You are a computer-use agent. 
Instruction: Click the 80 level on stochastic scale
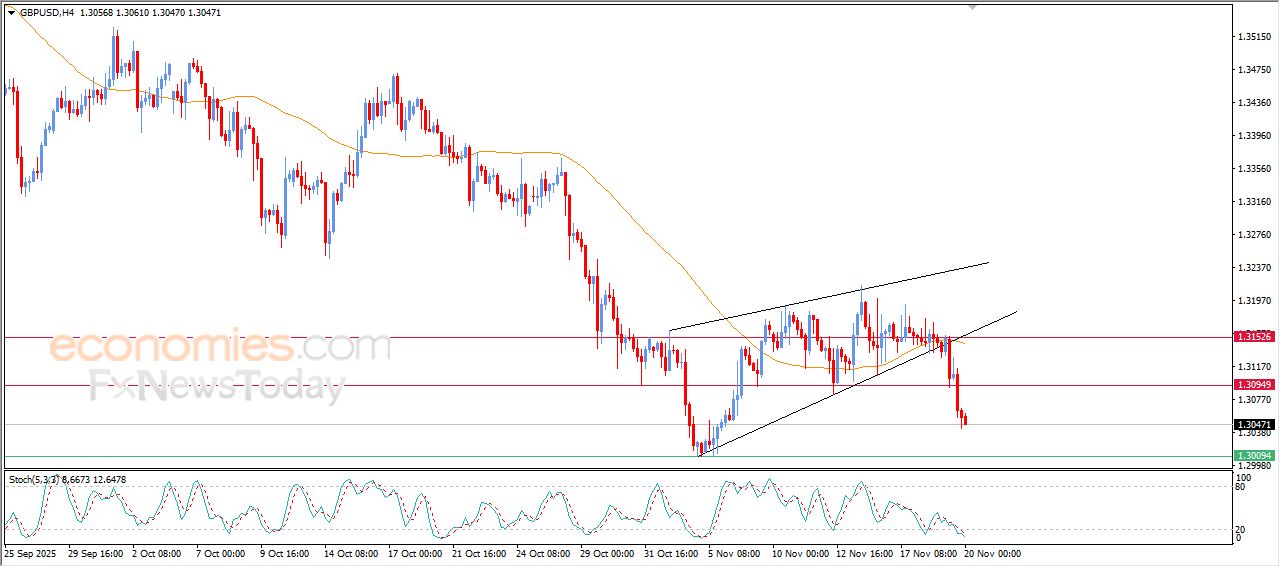(x=1241, y=487)
